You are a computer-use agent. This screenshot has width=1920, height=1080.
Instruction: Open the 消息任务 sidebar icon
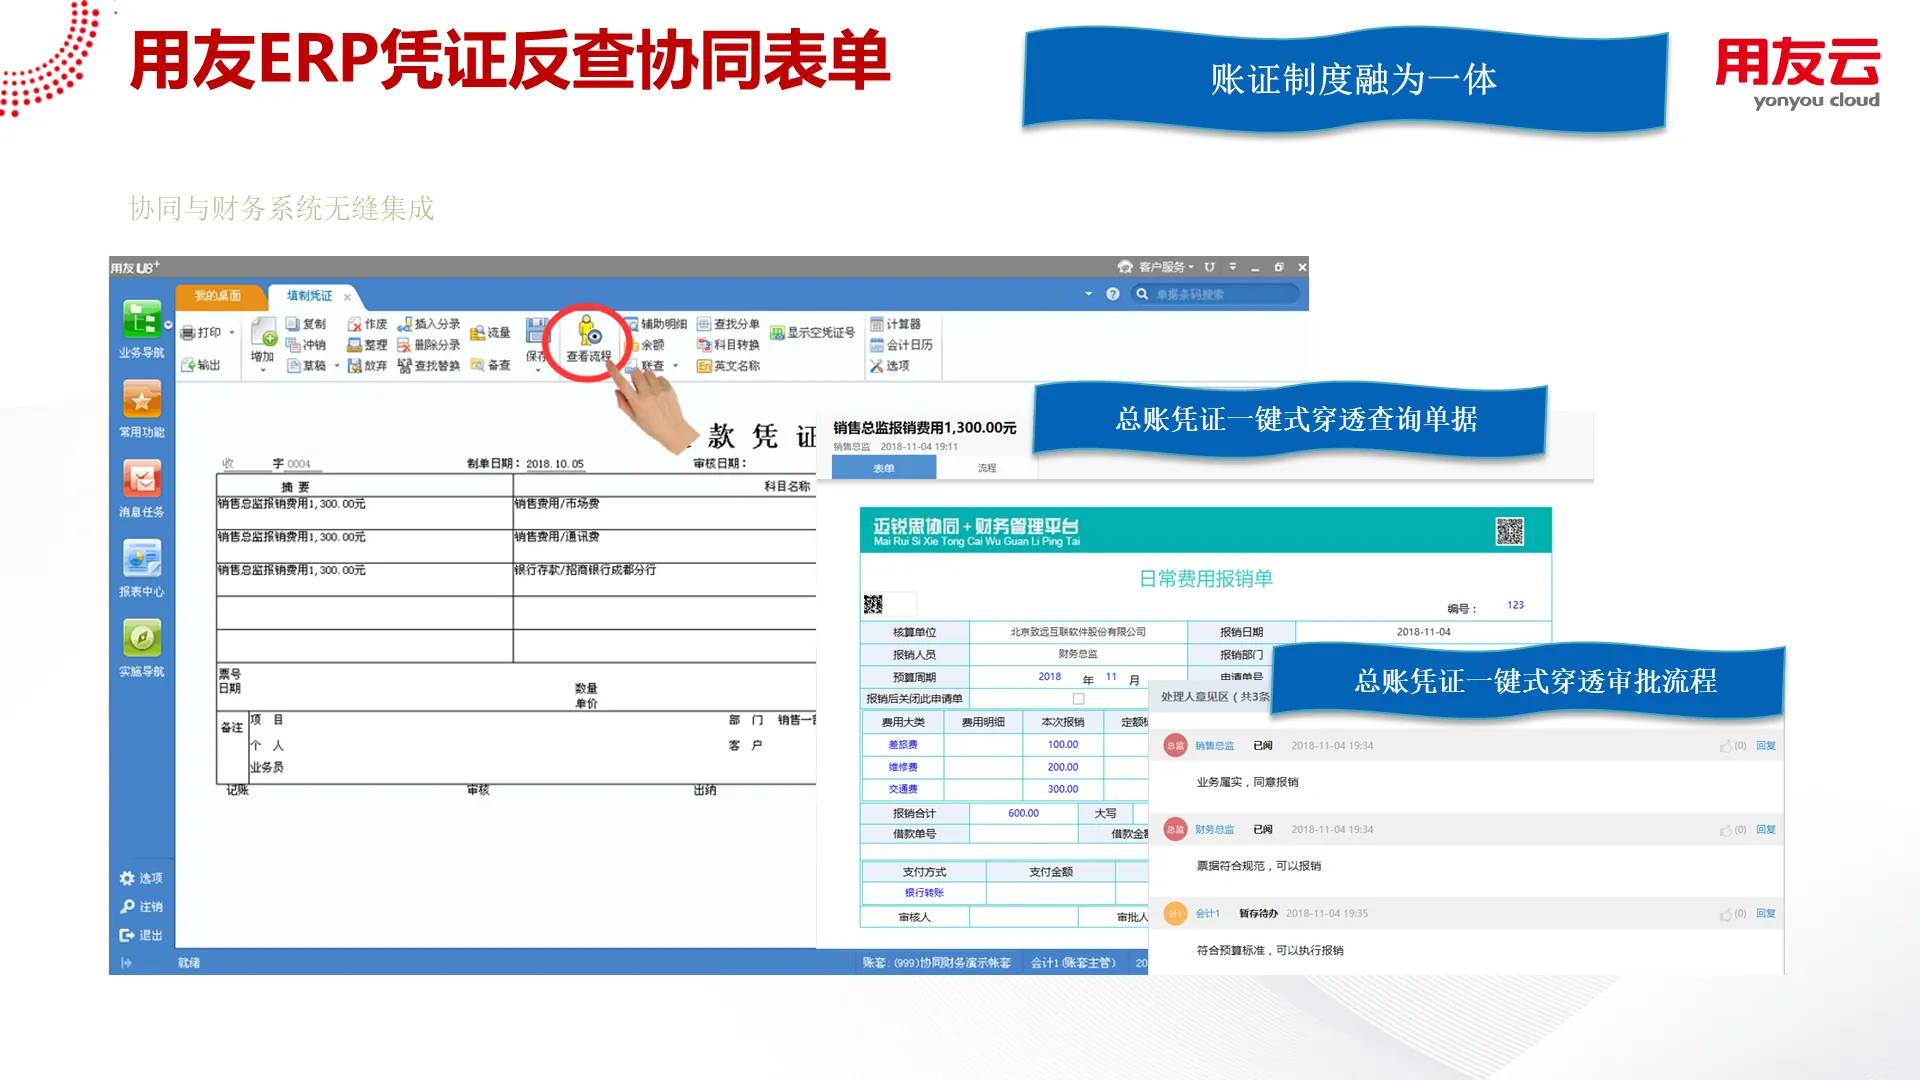141,479
